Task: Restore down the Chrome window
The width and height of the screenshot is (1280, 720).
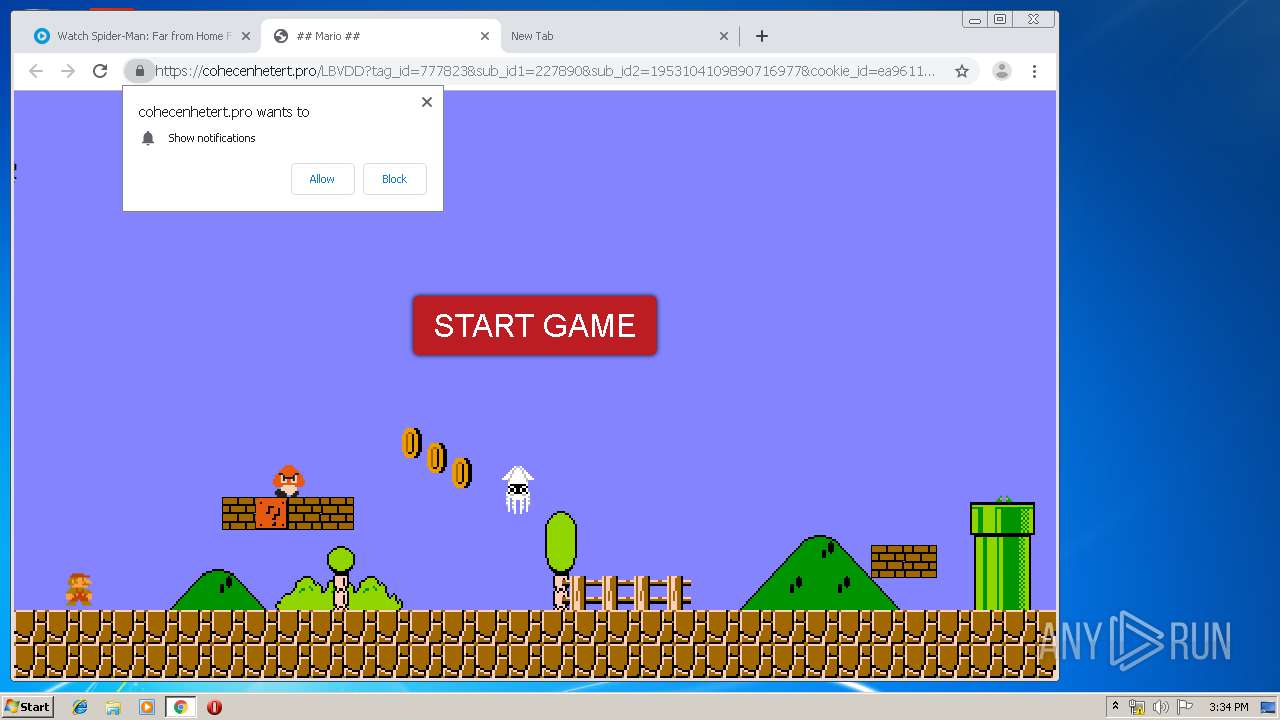Action: [x=1000, y=20]
